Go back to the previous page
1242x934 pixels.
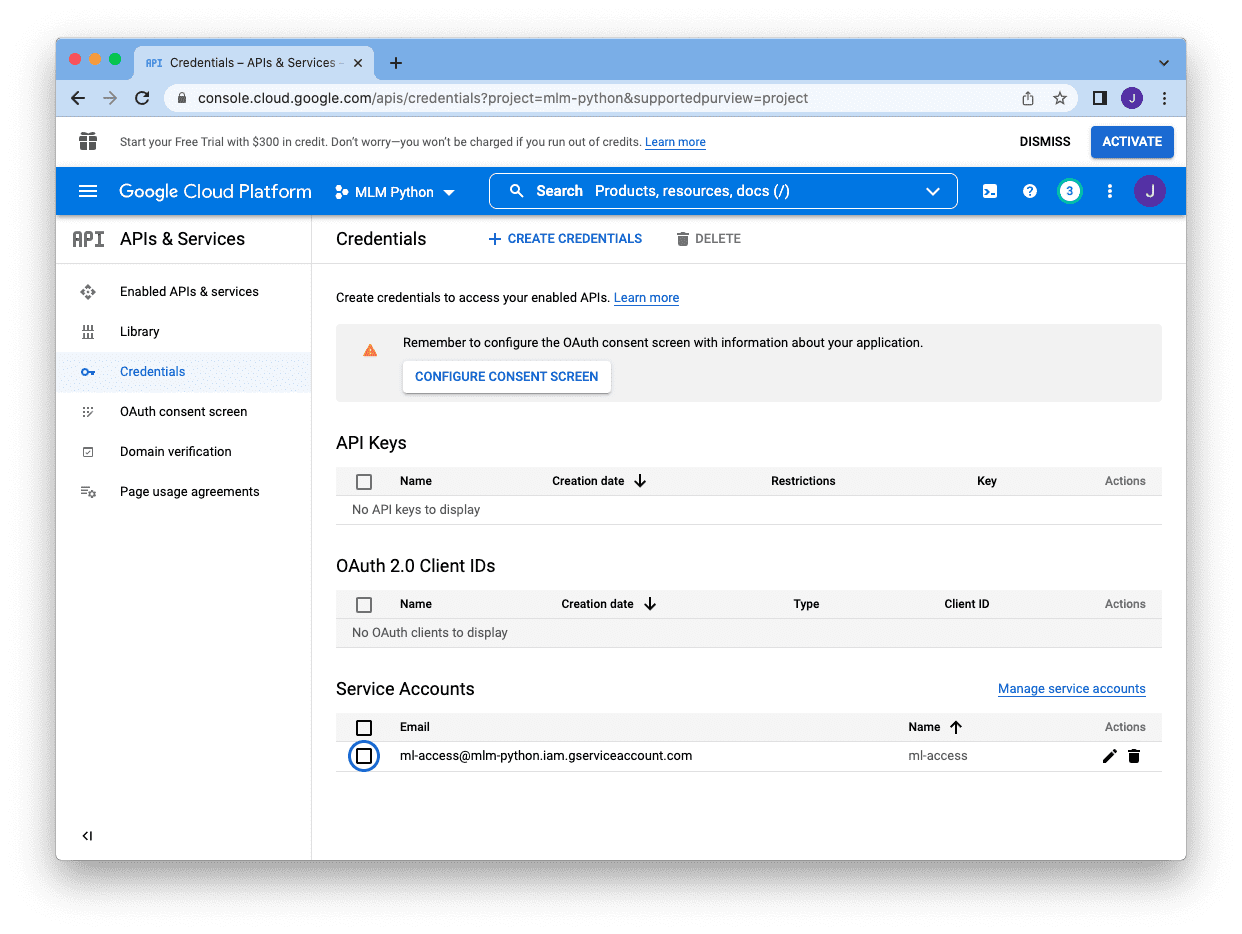[78, 98]
